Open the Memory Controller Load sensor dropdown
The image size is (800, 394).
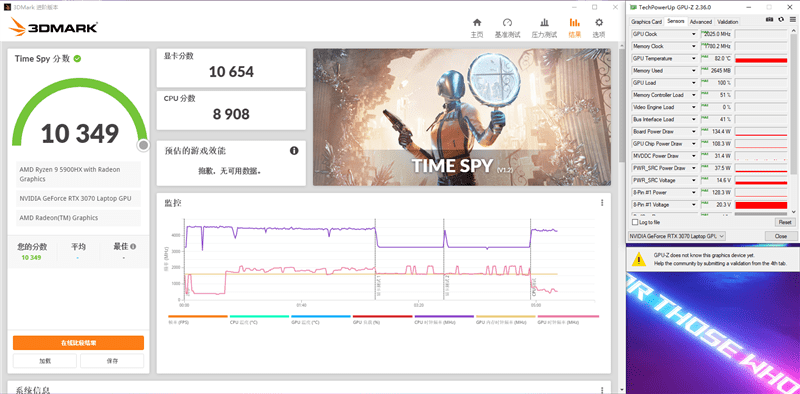click(694, 95)
